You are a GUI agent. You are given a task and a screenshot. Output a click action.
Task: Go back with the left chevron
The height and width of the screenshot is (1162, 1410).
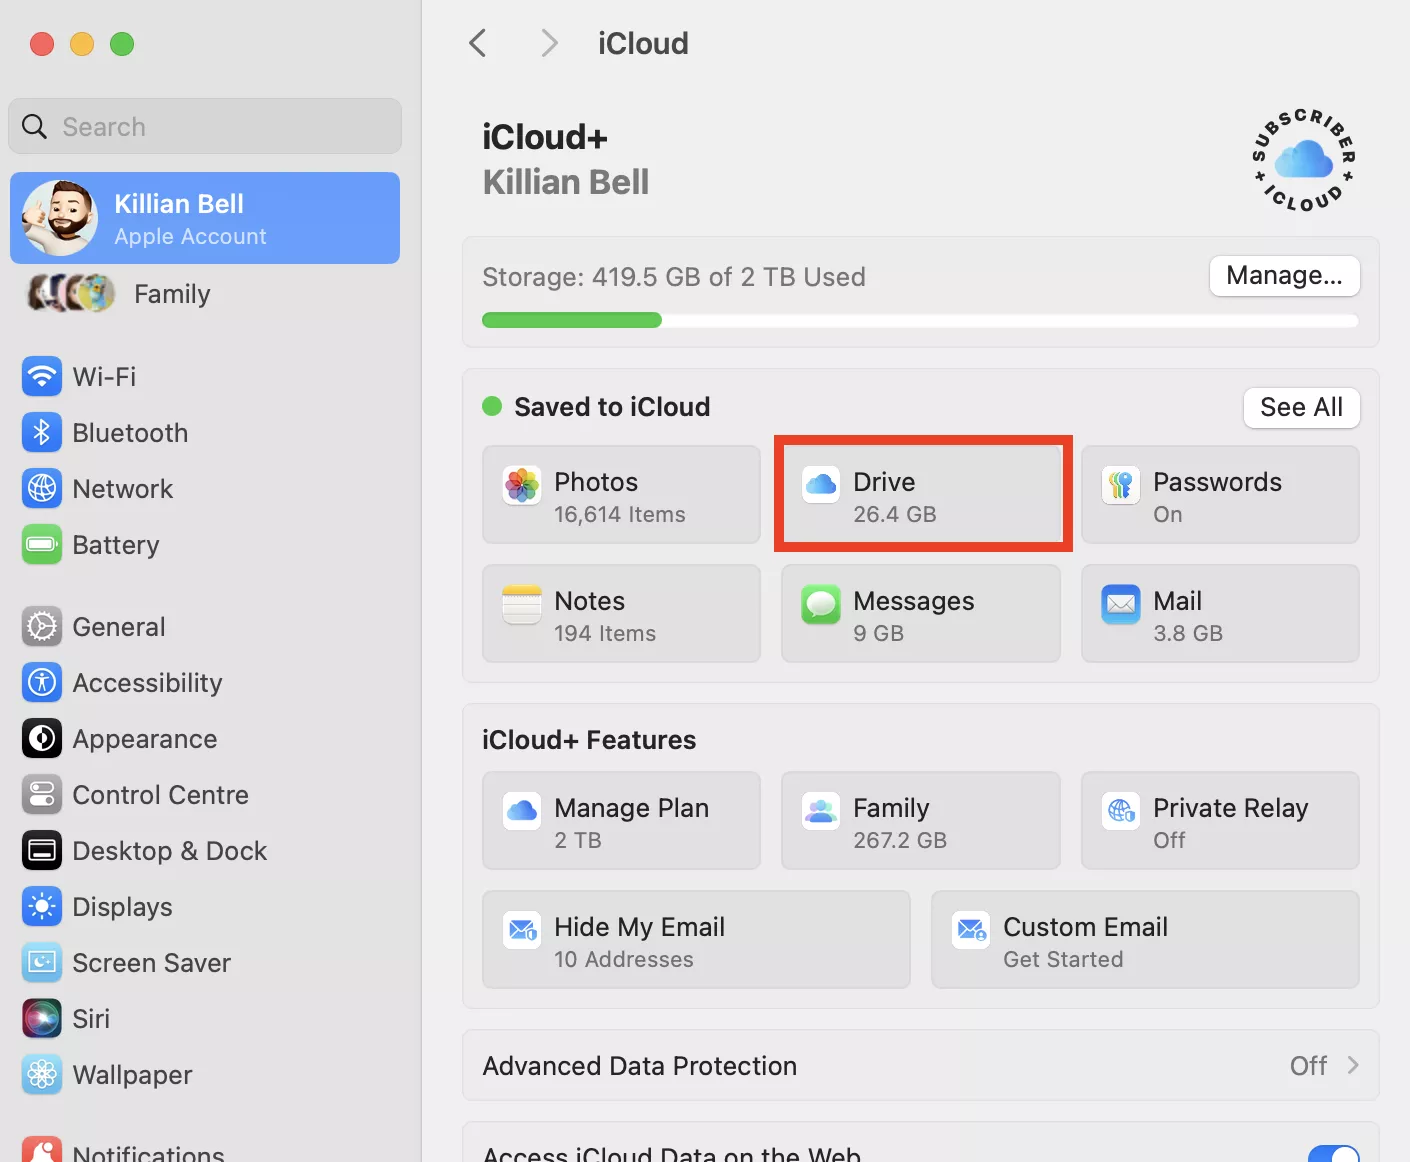coord(478,44)
